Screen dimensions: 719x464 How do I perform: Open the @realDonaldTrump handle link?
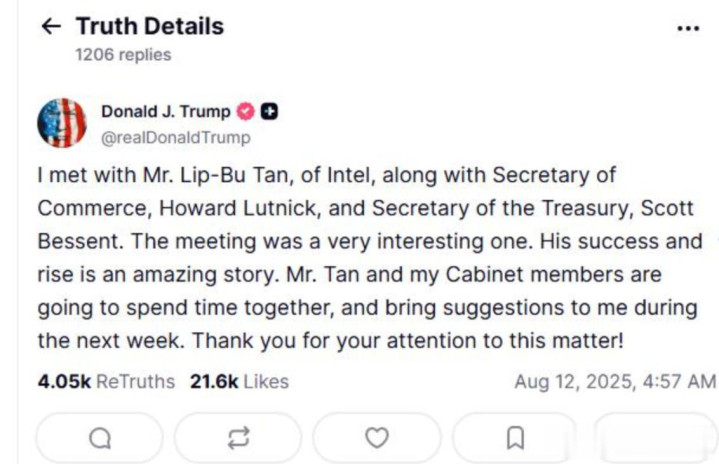tap(176, 138)
